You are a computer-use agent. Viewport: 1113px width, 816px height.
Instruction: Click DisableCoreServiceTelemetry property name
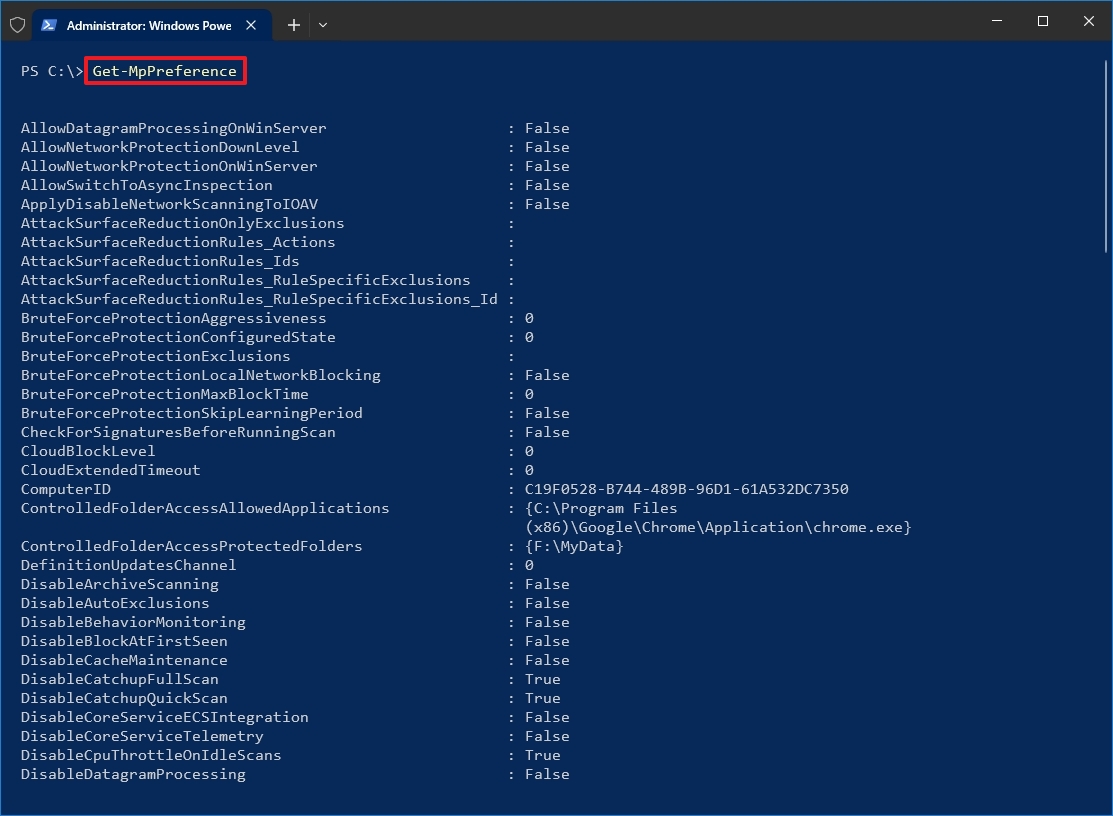(142, 737)
